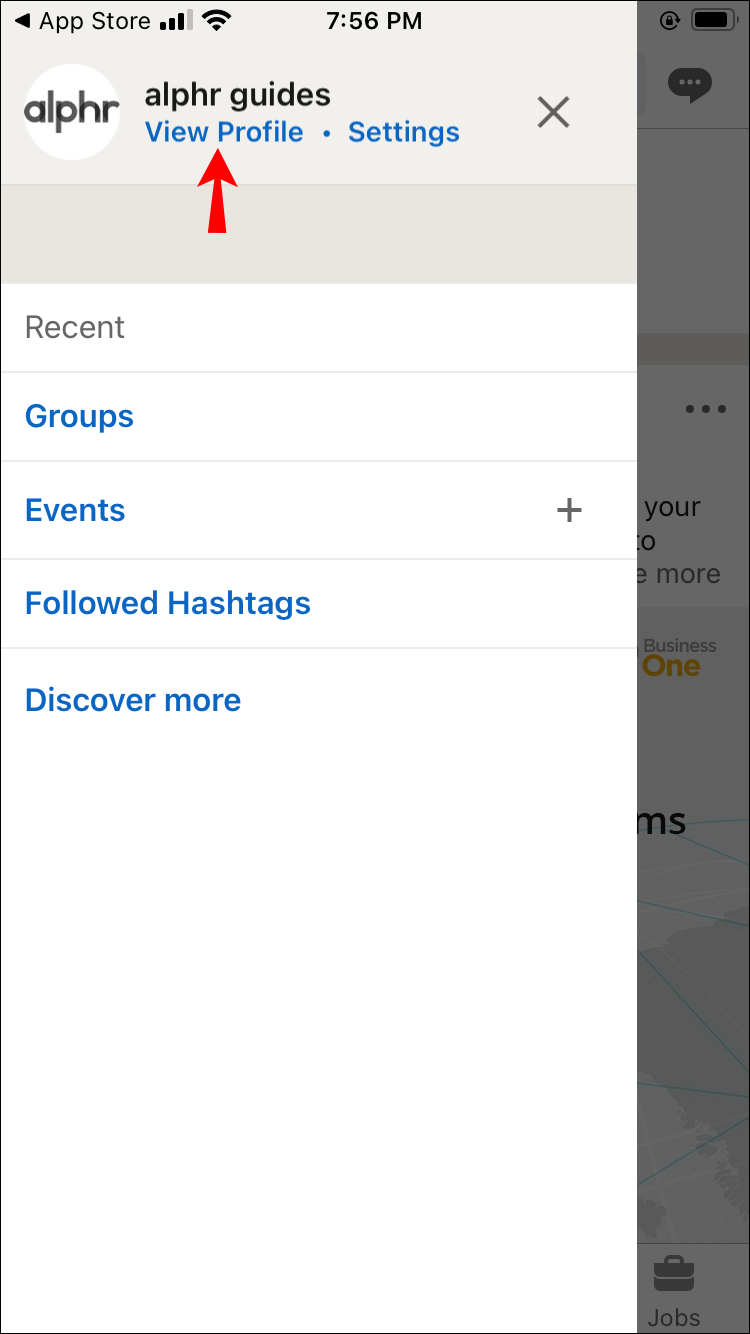The image size is (750, 1334).
Task: Tap the plus icon beside Events
Action: tap(569, 510)
